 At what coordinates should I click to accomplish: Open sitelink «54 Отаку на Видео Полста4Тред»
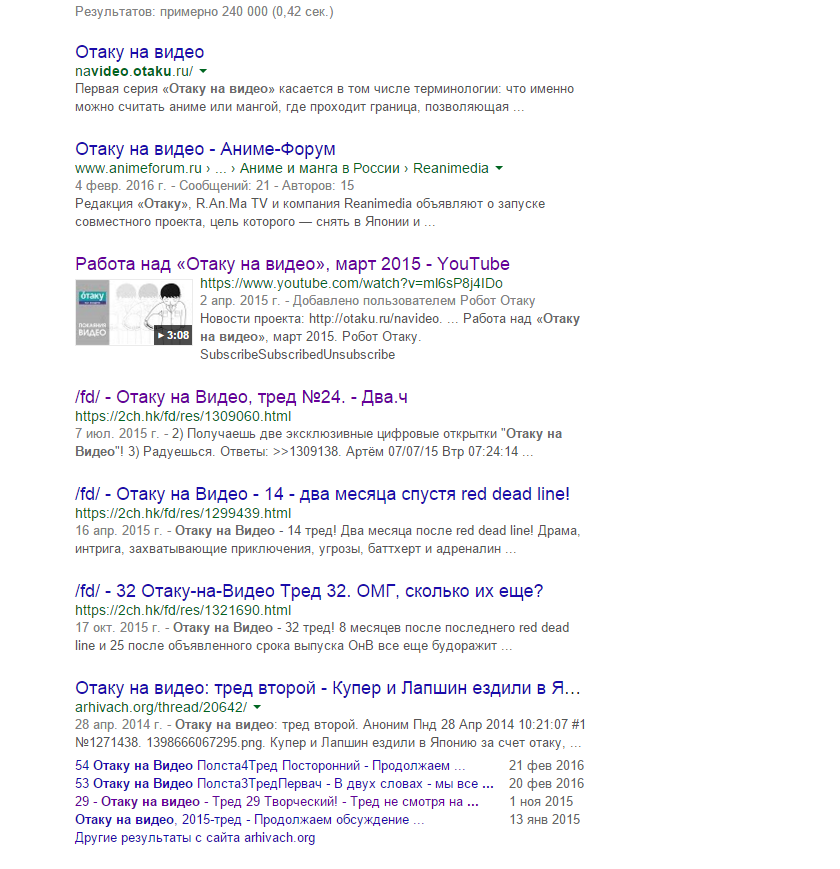(x=270, y=765)
